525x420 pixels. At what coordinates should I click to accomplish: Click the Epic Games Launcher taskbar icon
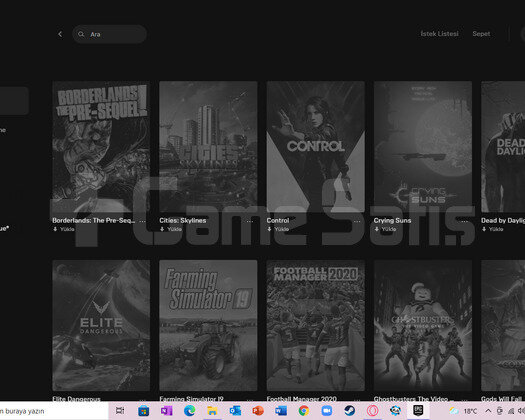(x=418, y=410)
